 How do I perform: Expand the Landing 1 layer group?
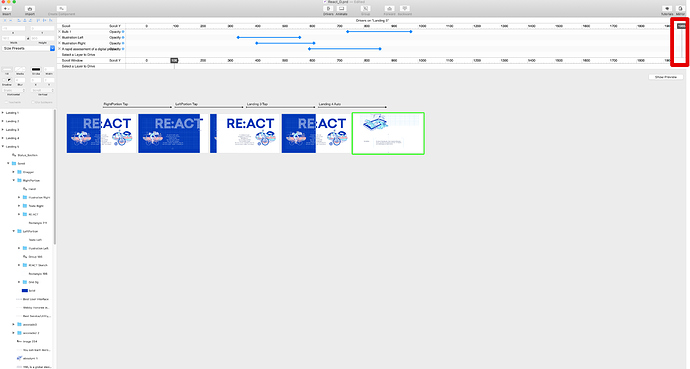point(3,113)
